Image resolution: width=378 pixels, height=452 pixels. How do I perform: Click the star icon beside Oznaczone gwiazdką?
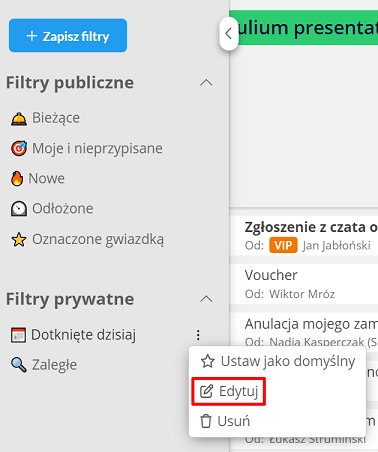(x=19, y=240)
